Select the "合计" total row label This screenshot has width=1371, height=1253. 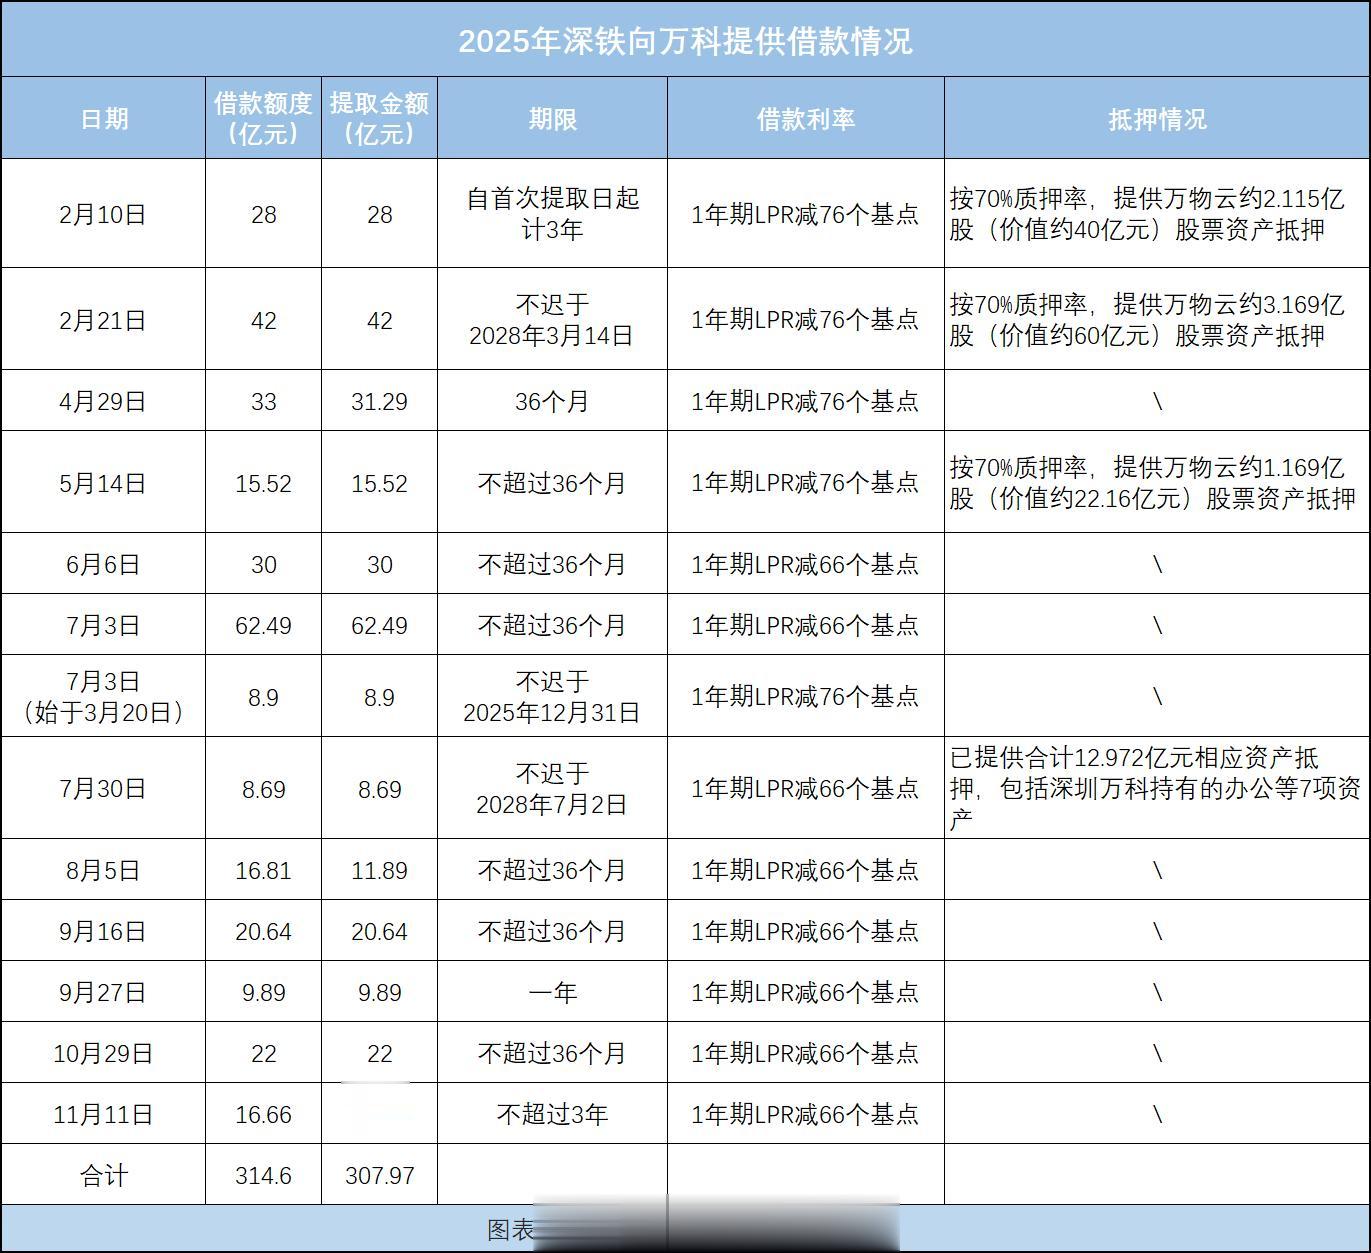(x=104, y=1175)
